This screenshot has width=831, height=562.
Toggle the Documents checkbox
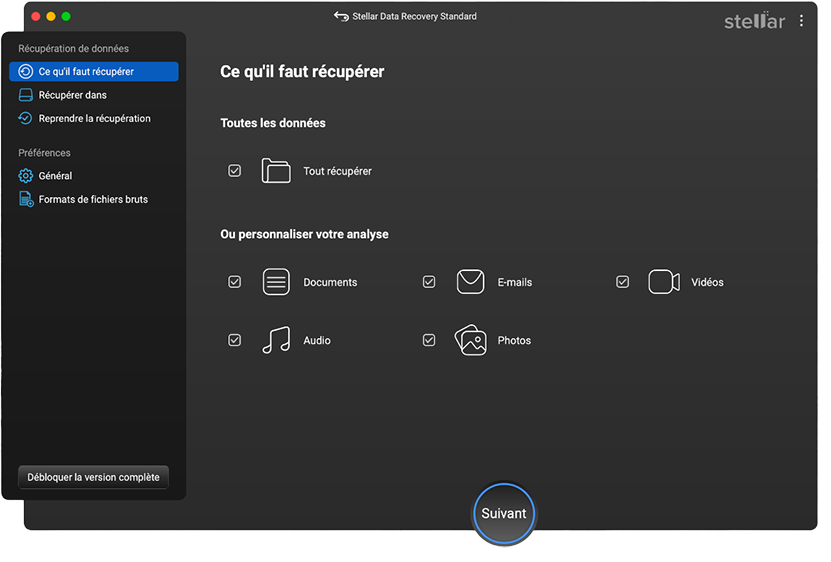(235, 282)
